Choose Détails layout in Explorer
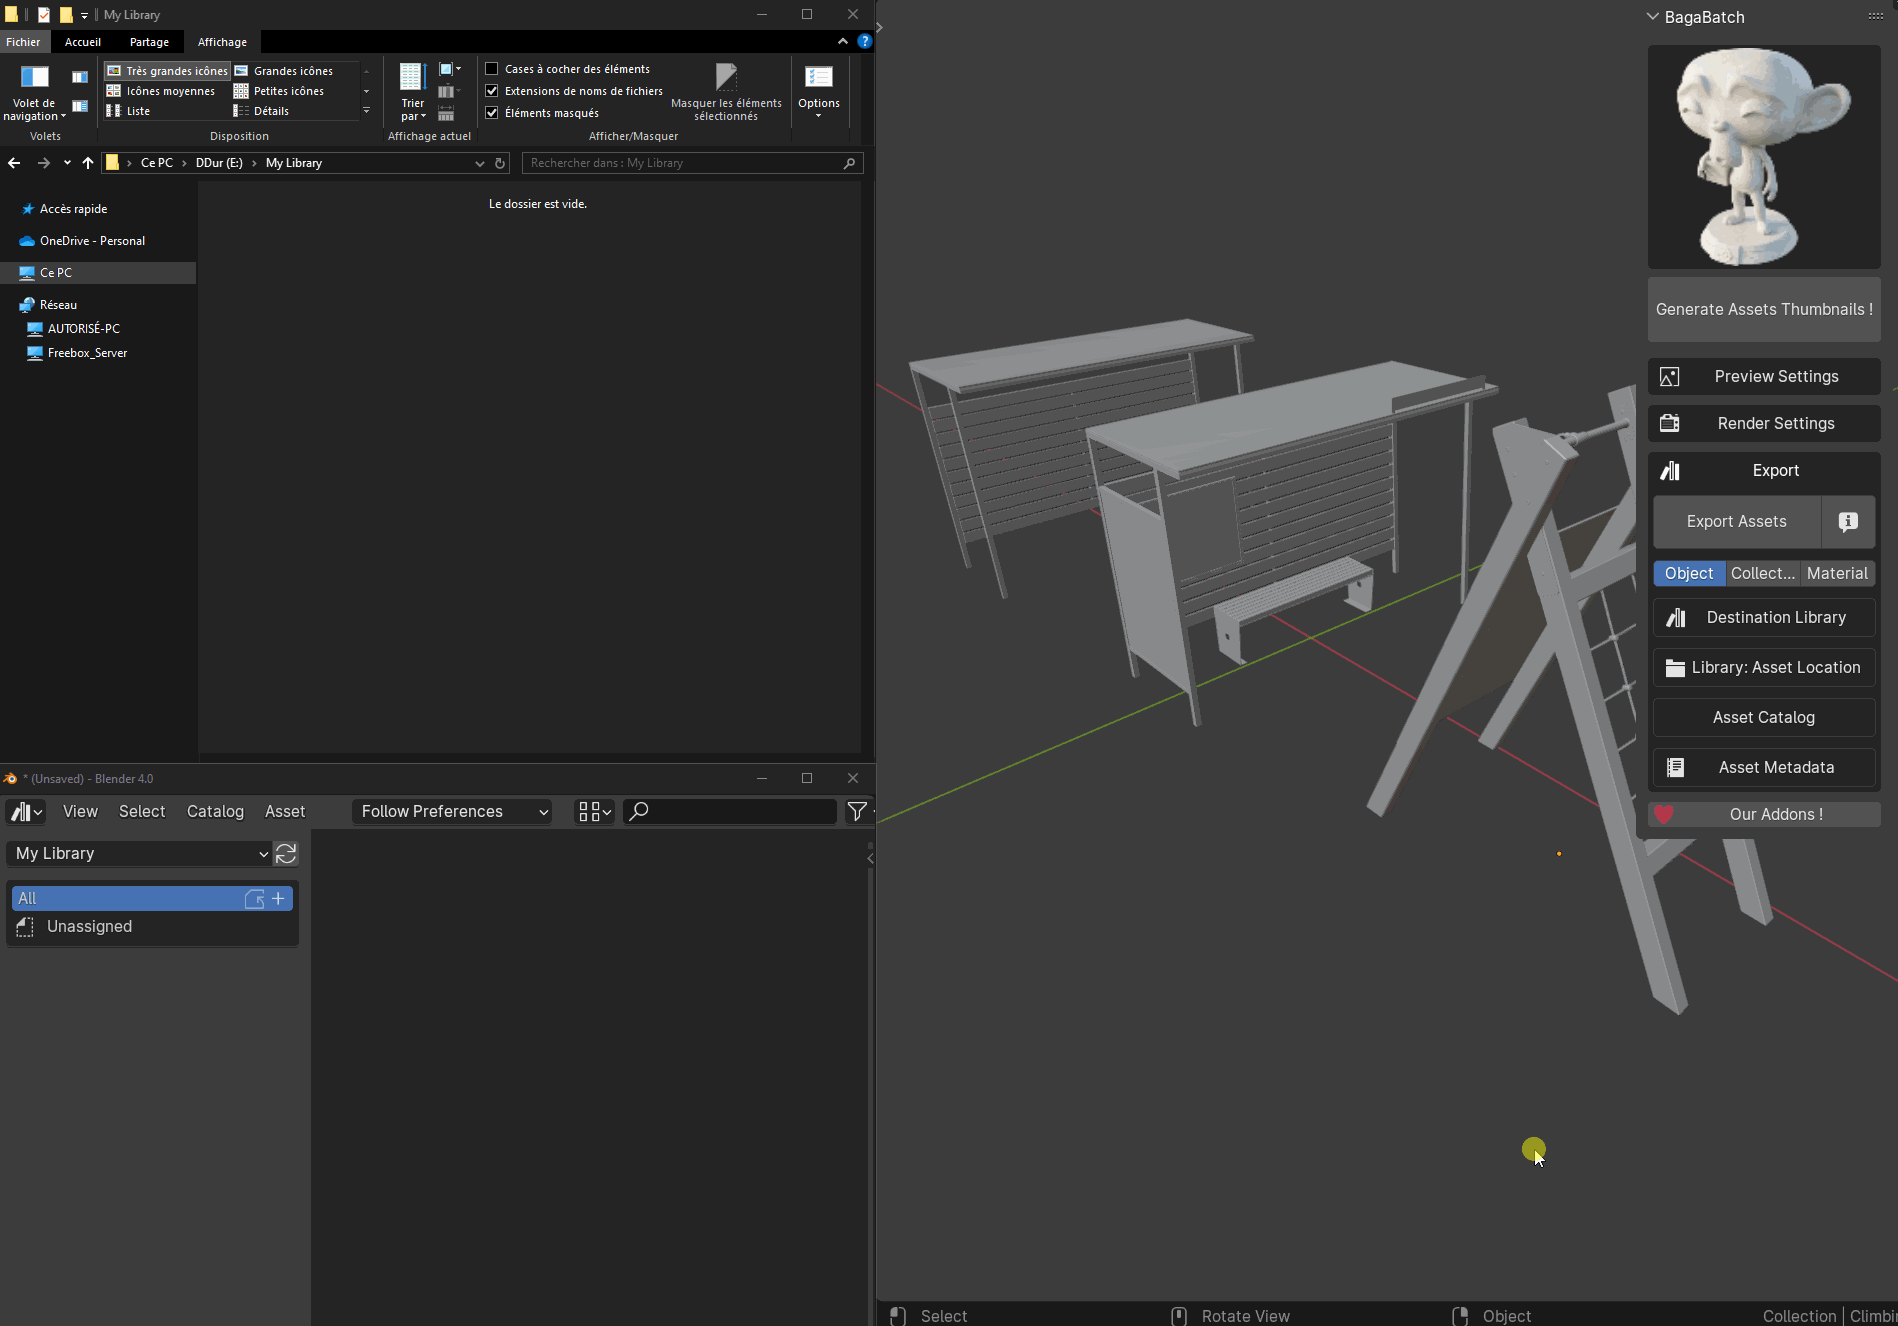The width and height of the screenshot is (1898, 1326). click(x=261, y=111)
